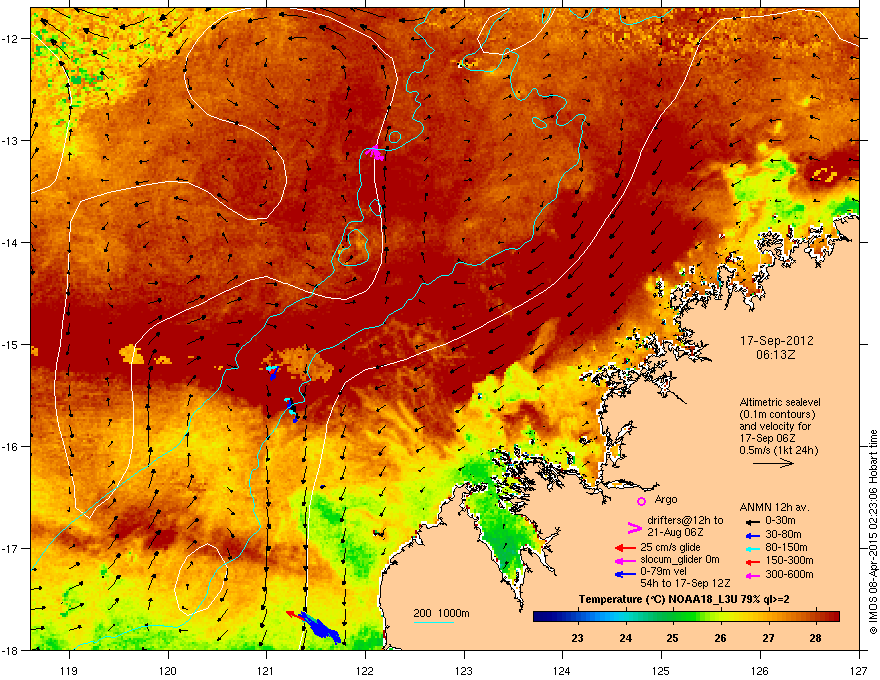Click the Altimetric sealevel caption

pos(779,426)
